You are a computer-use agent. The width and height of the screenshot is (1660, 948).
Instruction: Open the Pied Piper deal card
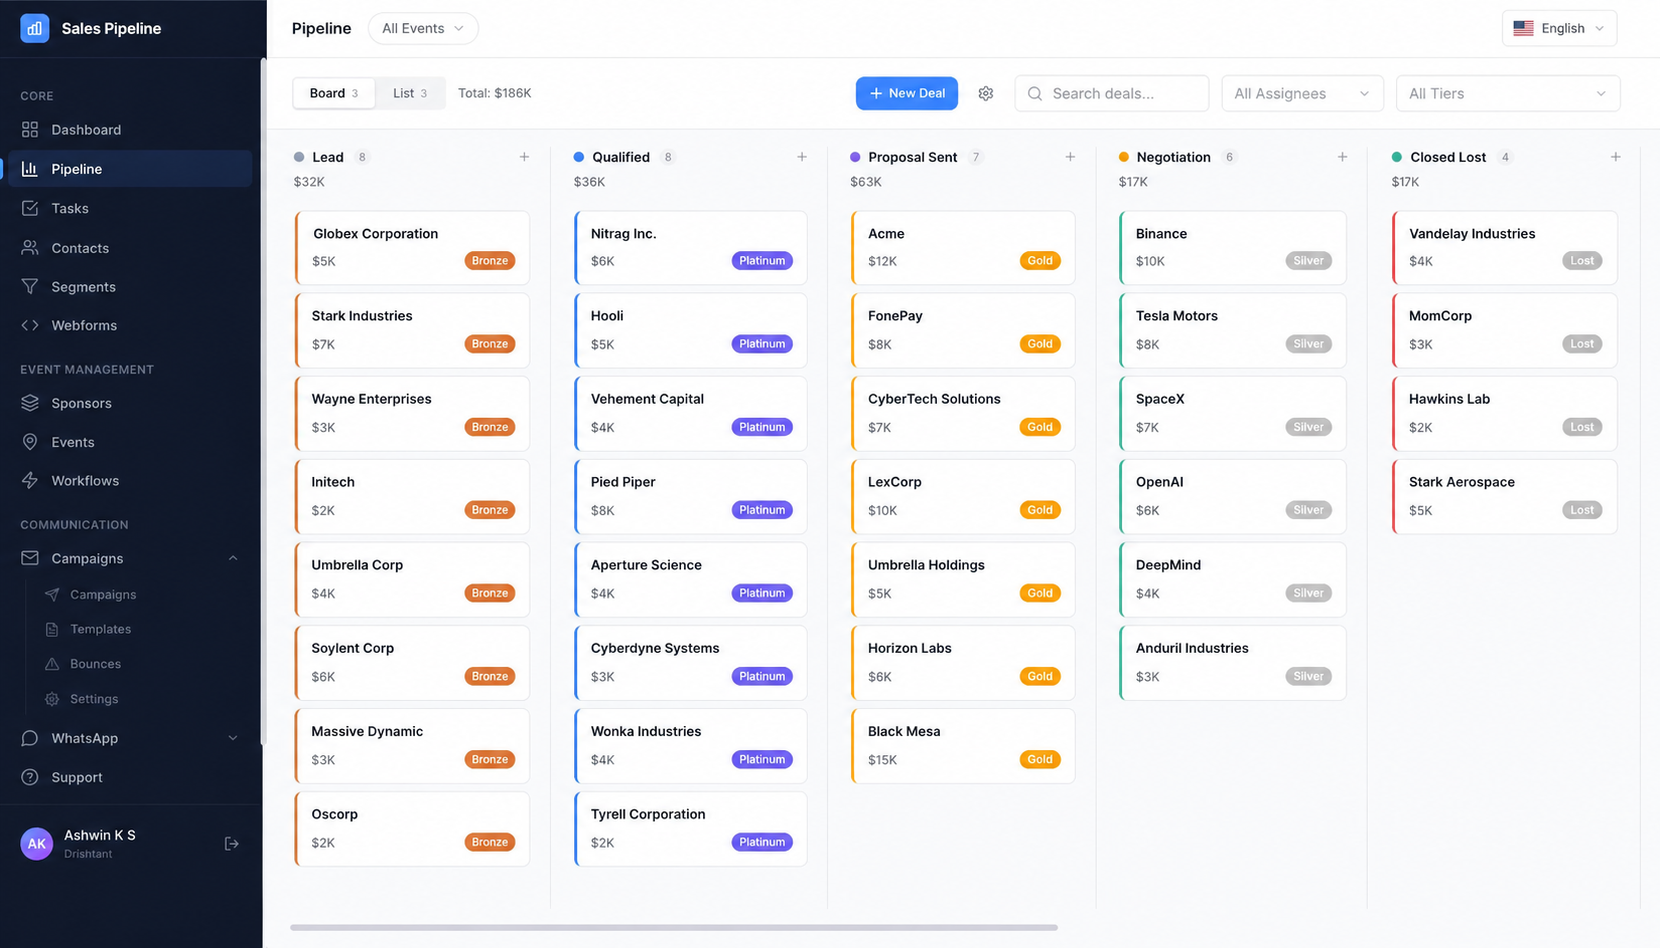click(691, 496)
